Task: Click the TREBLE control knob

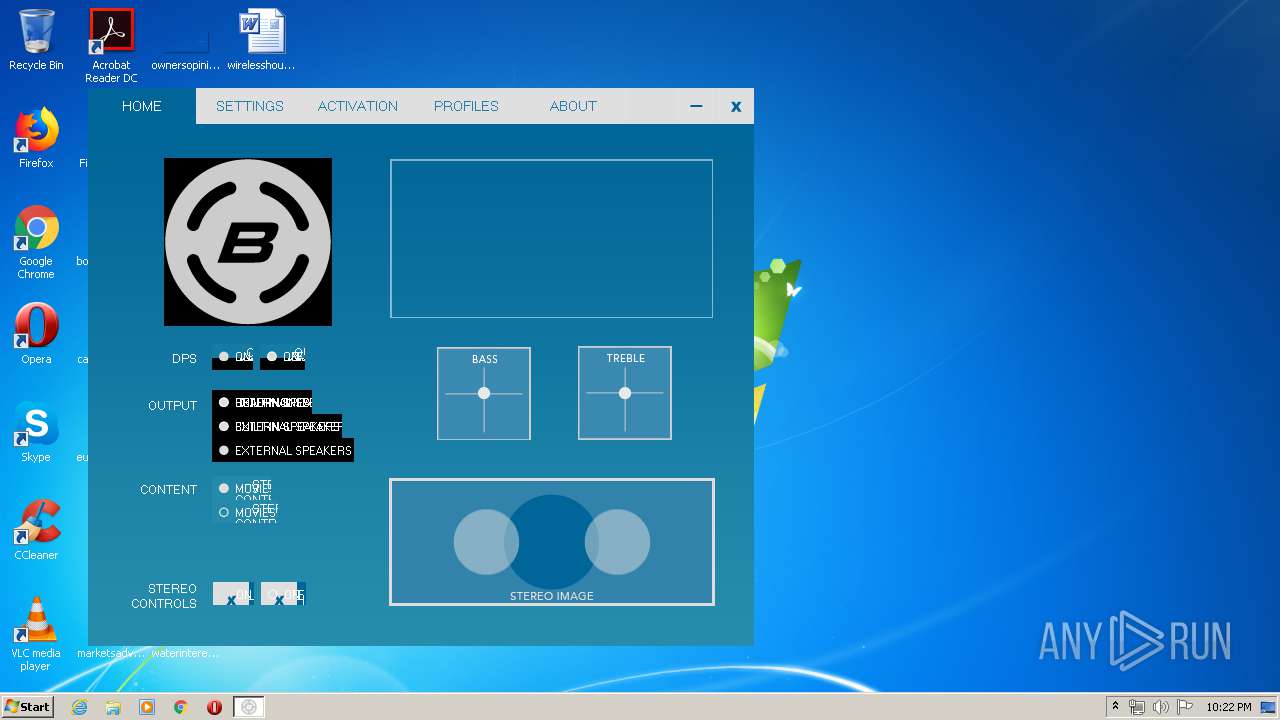Action: [x=625, y=393]
